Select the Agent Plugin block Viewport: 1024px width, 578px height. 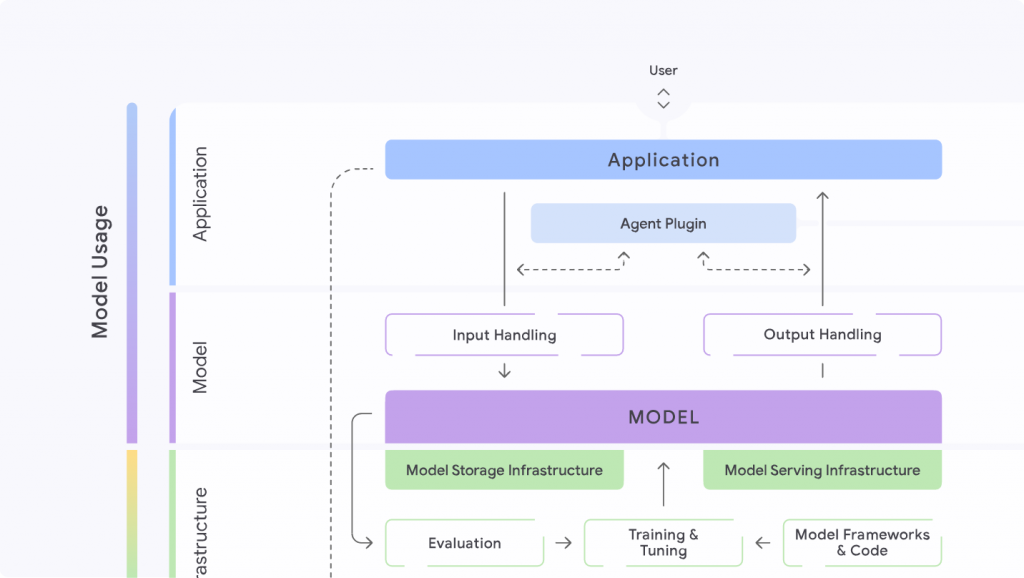(x=662, y=223)
